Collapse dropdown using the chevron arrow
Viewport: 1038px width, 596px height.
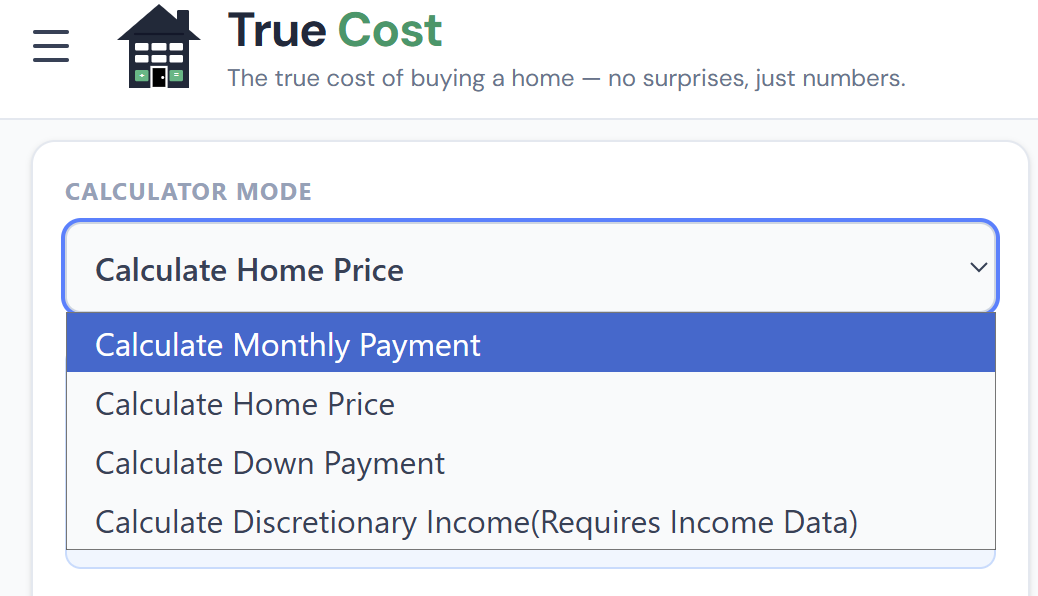[978, 268]
